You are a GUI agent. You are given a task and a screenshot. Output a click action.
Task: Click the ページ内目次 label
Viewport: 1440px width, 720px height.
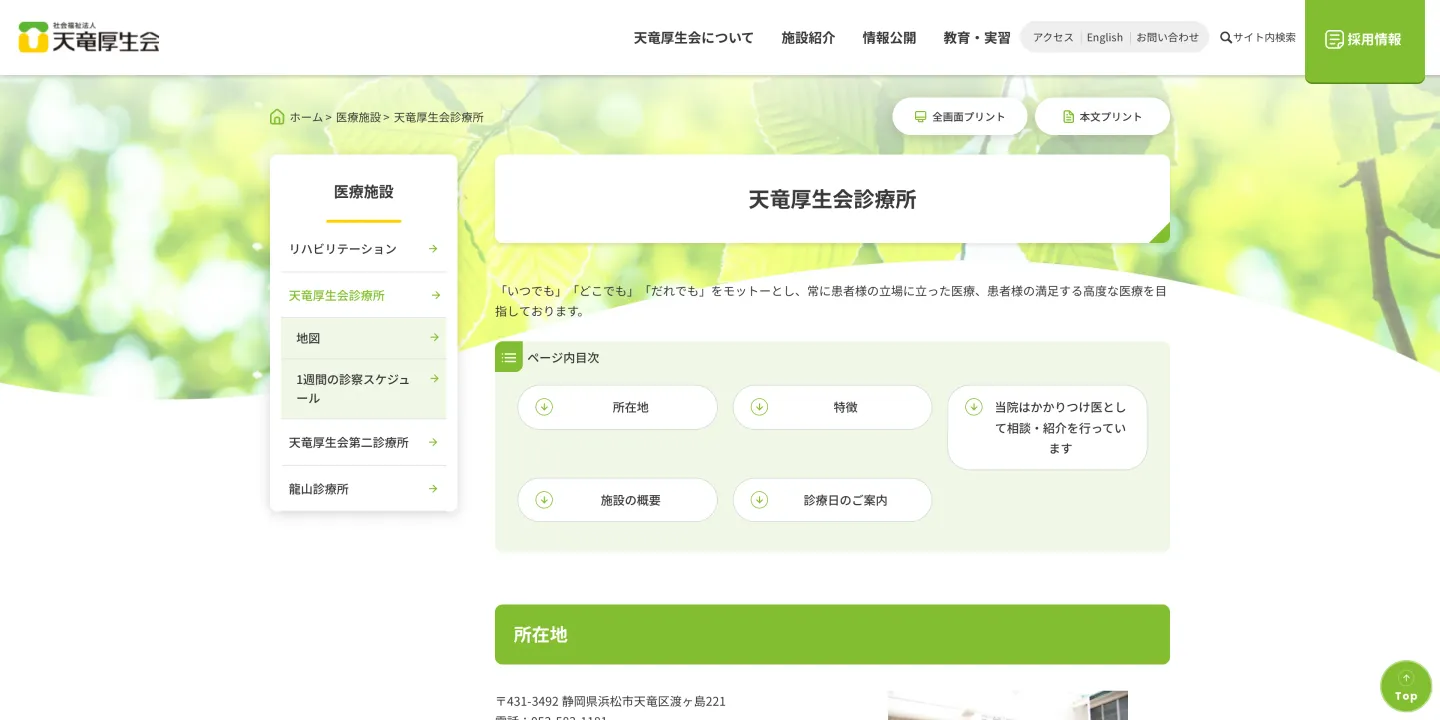563,357
